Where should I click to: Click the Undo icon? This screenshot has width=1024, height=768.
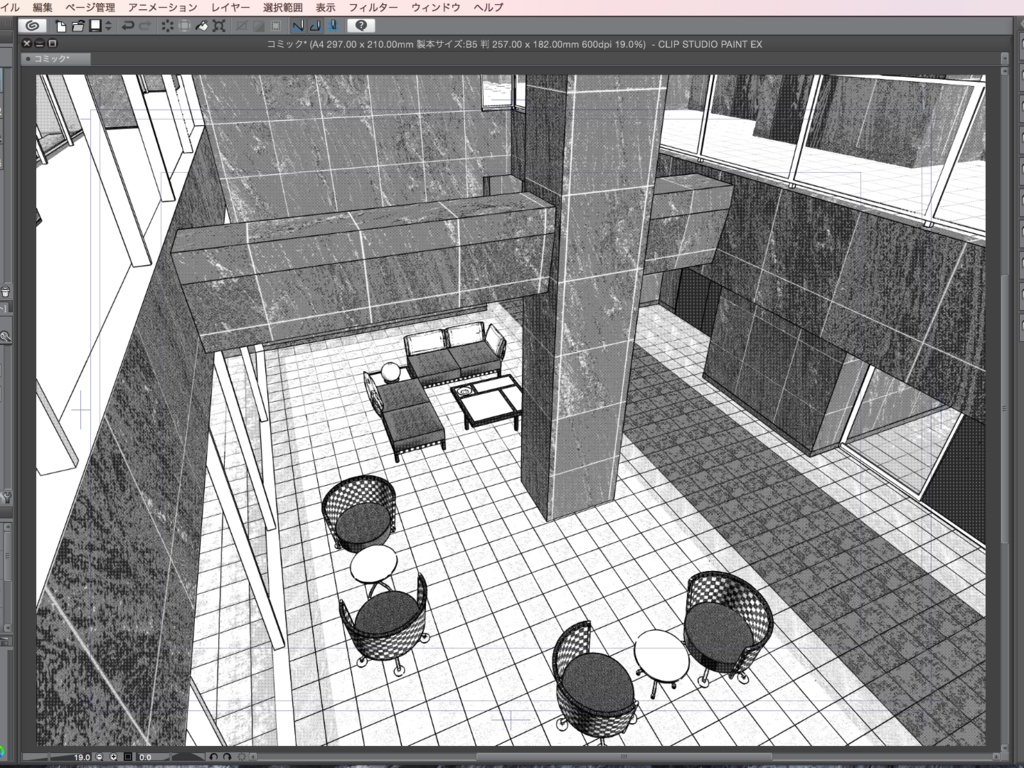(128, 26)
